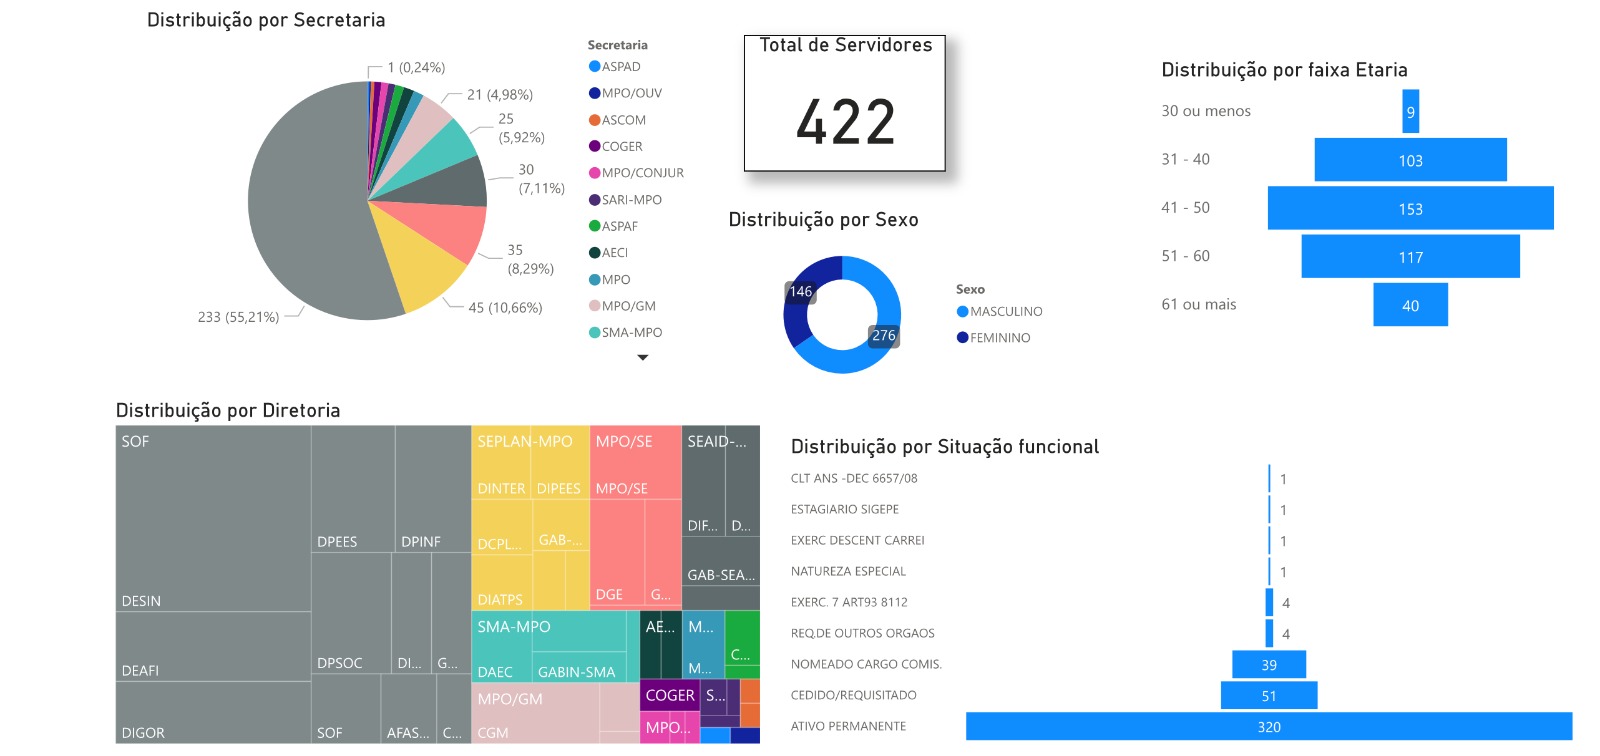Click the Total de Servidores card showing 422
Screen dimensions: 1600x756
point(844,104)
